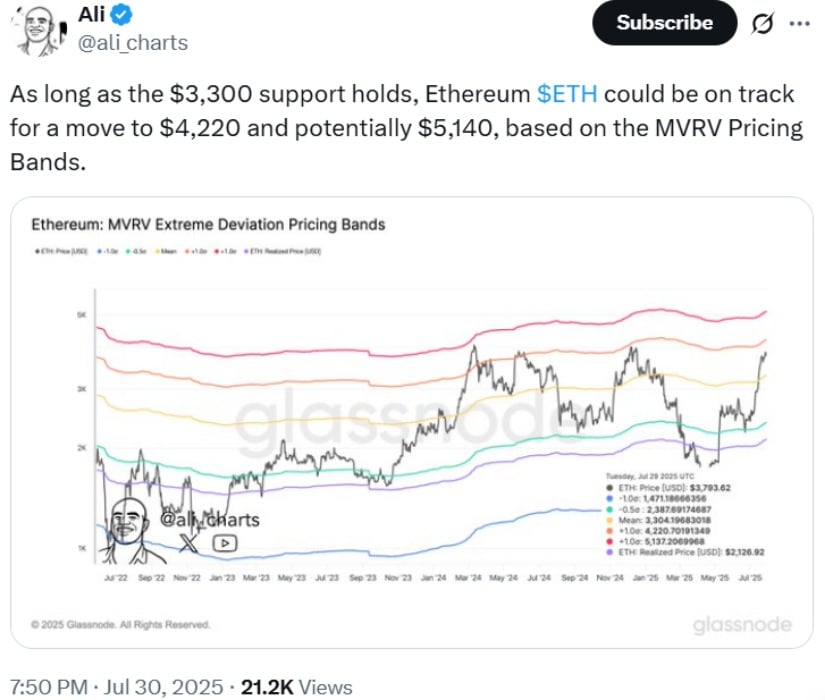Toggle the ETH Price legend entry
Viewport: 825px width, 700px height.
tap(61, 252)
